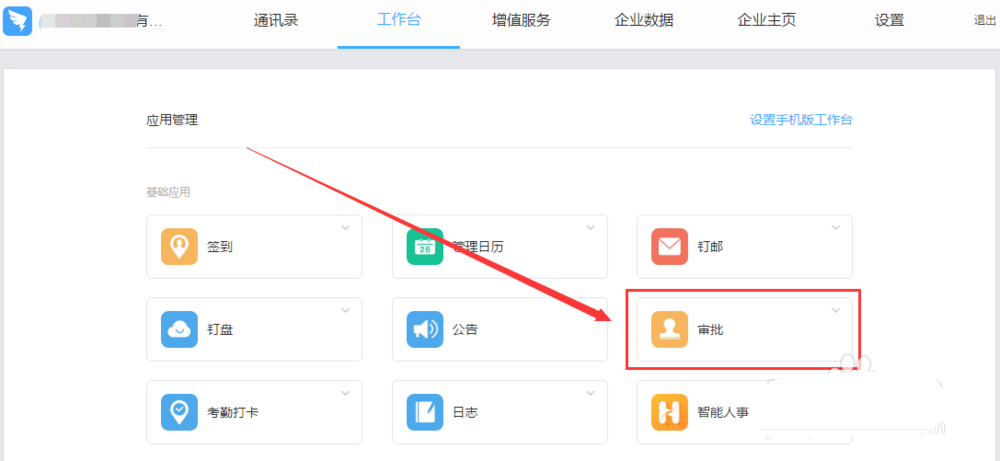This screenshot has height=461, width=1000.
Task: Click the 签到 app label
Action: [219, 247]
